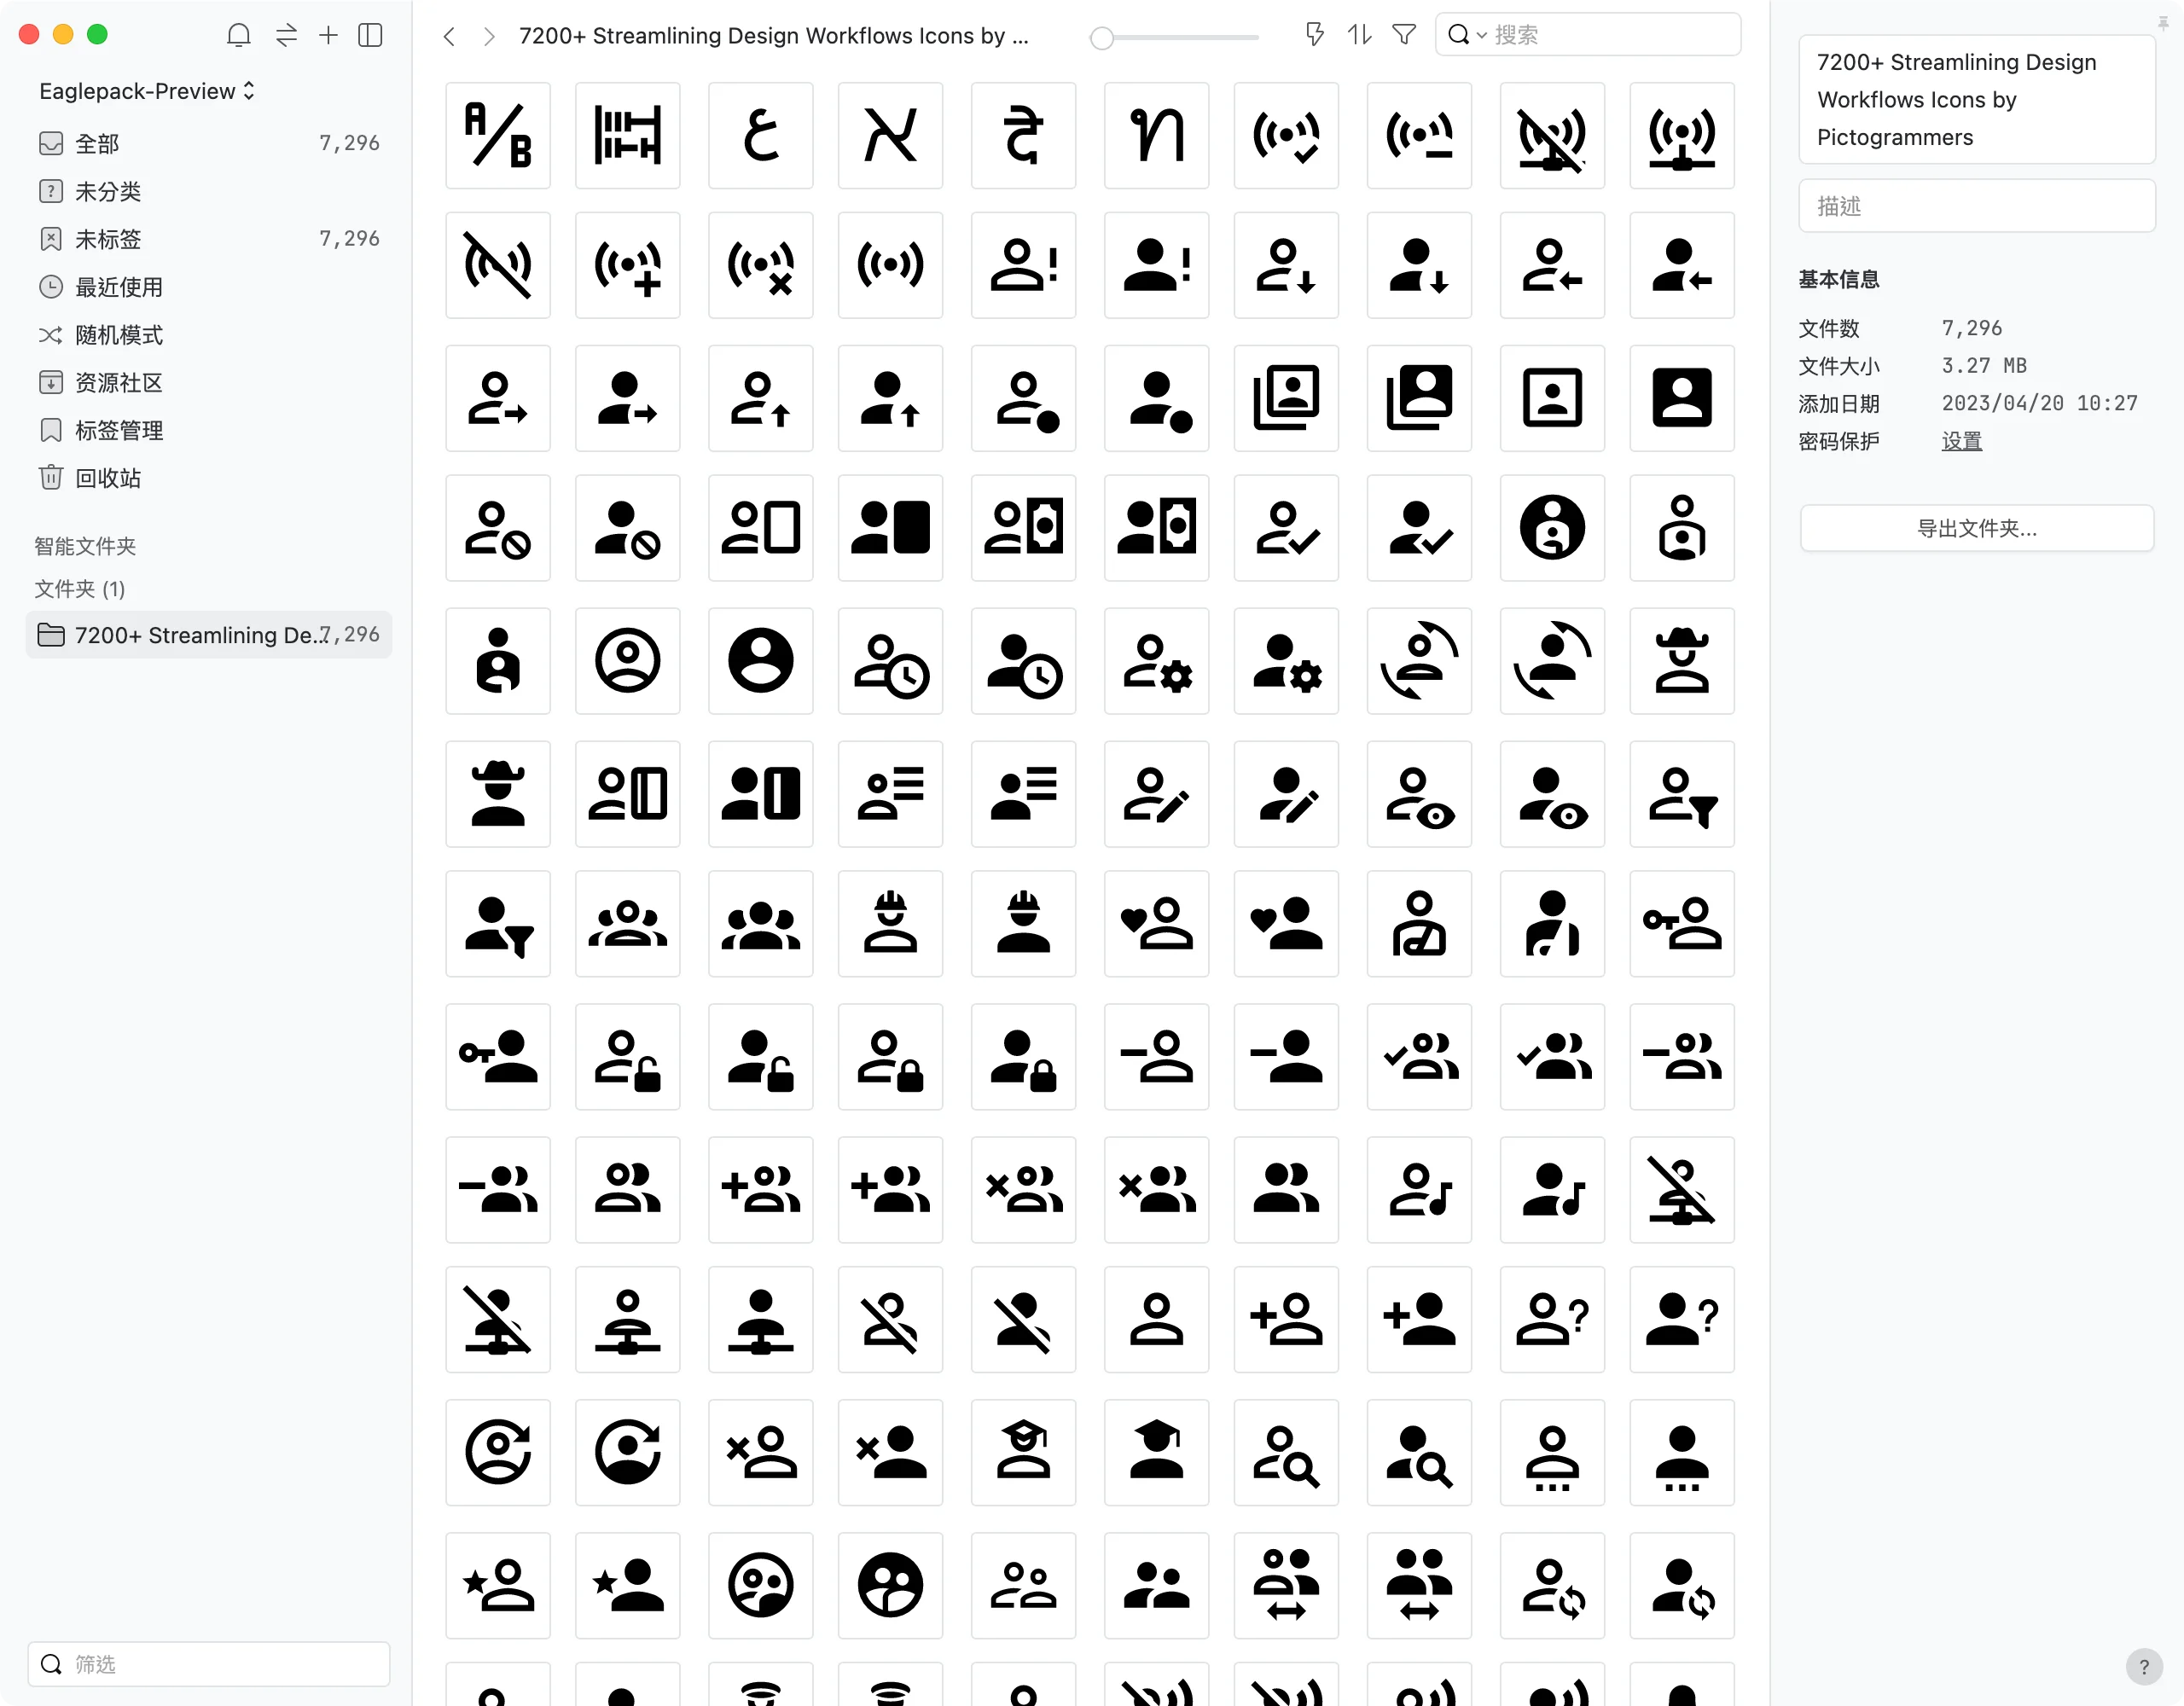Open the Eaglepack-Preview library switcher
The width and height of the screenshot is (2184, 1706).
[x=147, y=91]
